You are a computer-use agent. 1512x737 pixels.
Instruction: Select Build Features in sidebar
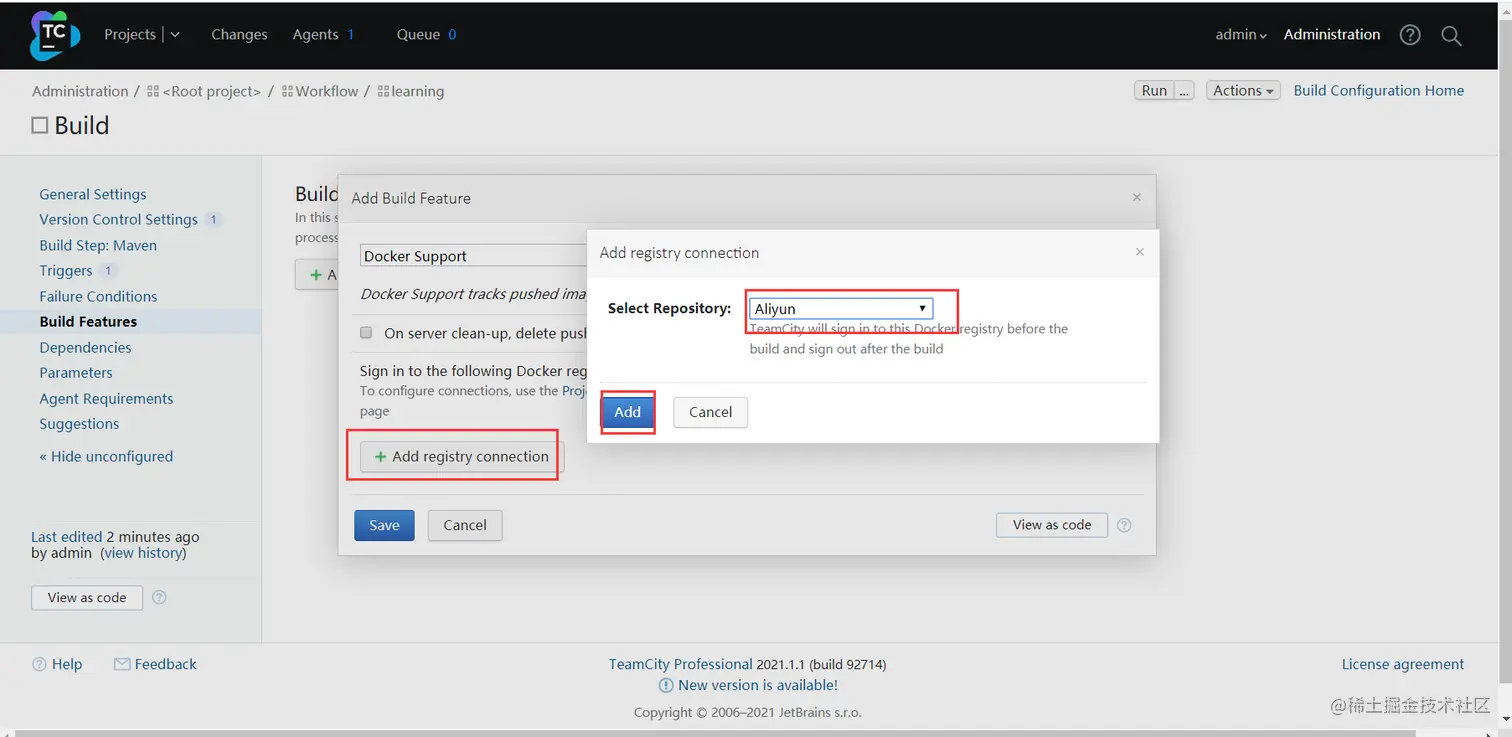[88, 321]
